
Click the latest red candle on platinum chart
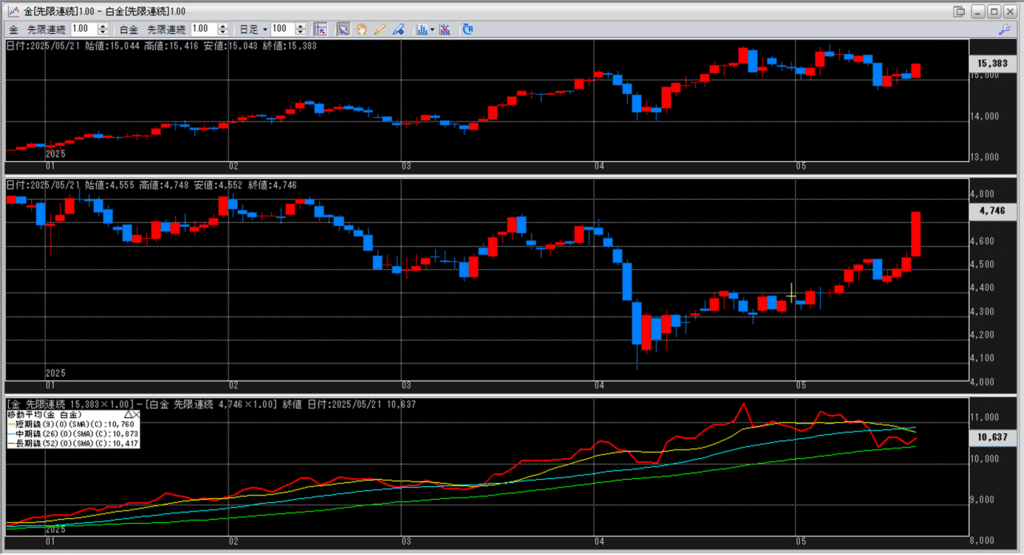pos(916,234)
